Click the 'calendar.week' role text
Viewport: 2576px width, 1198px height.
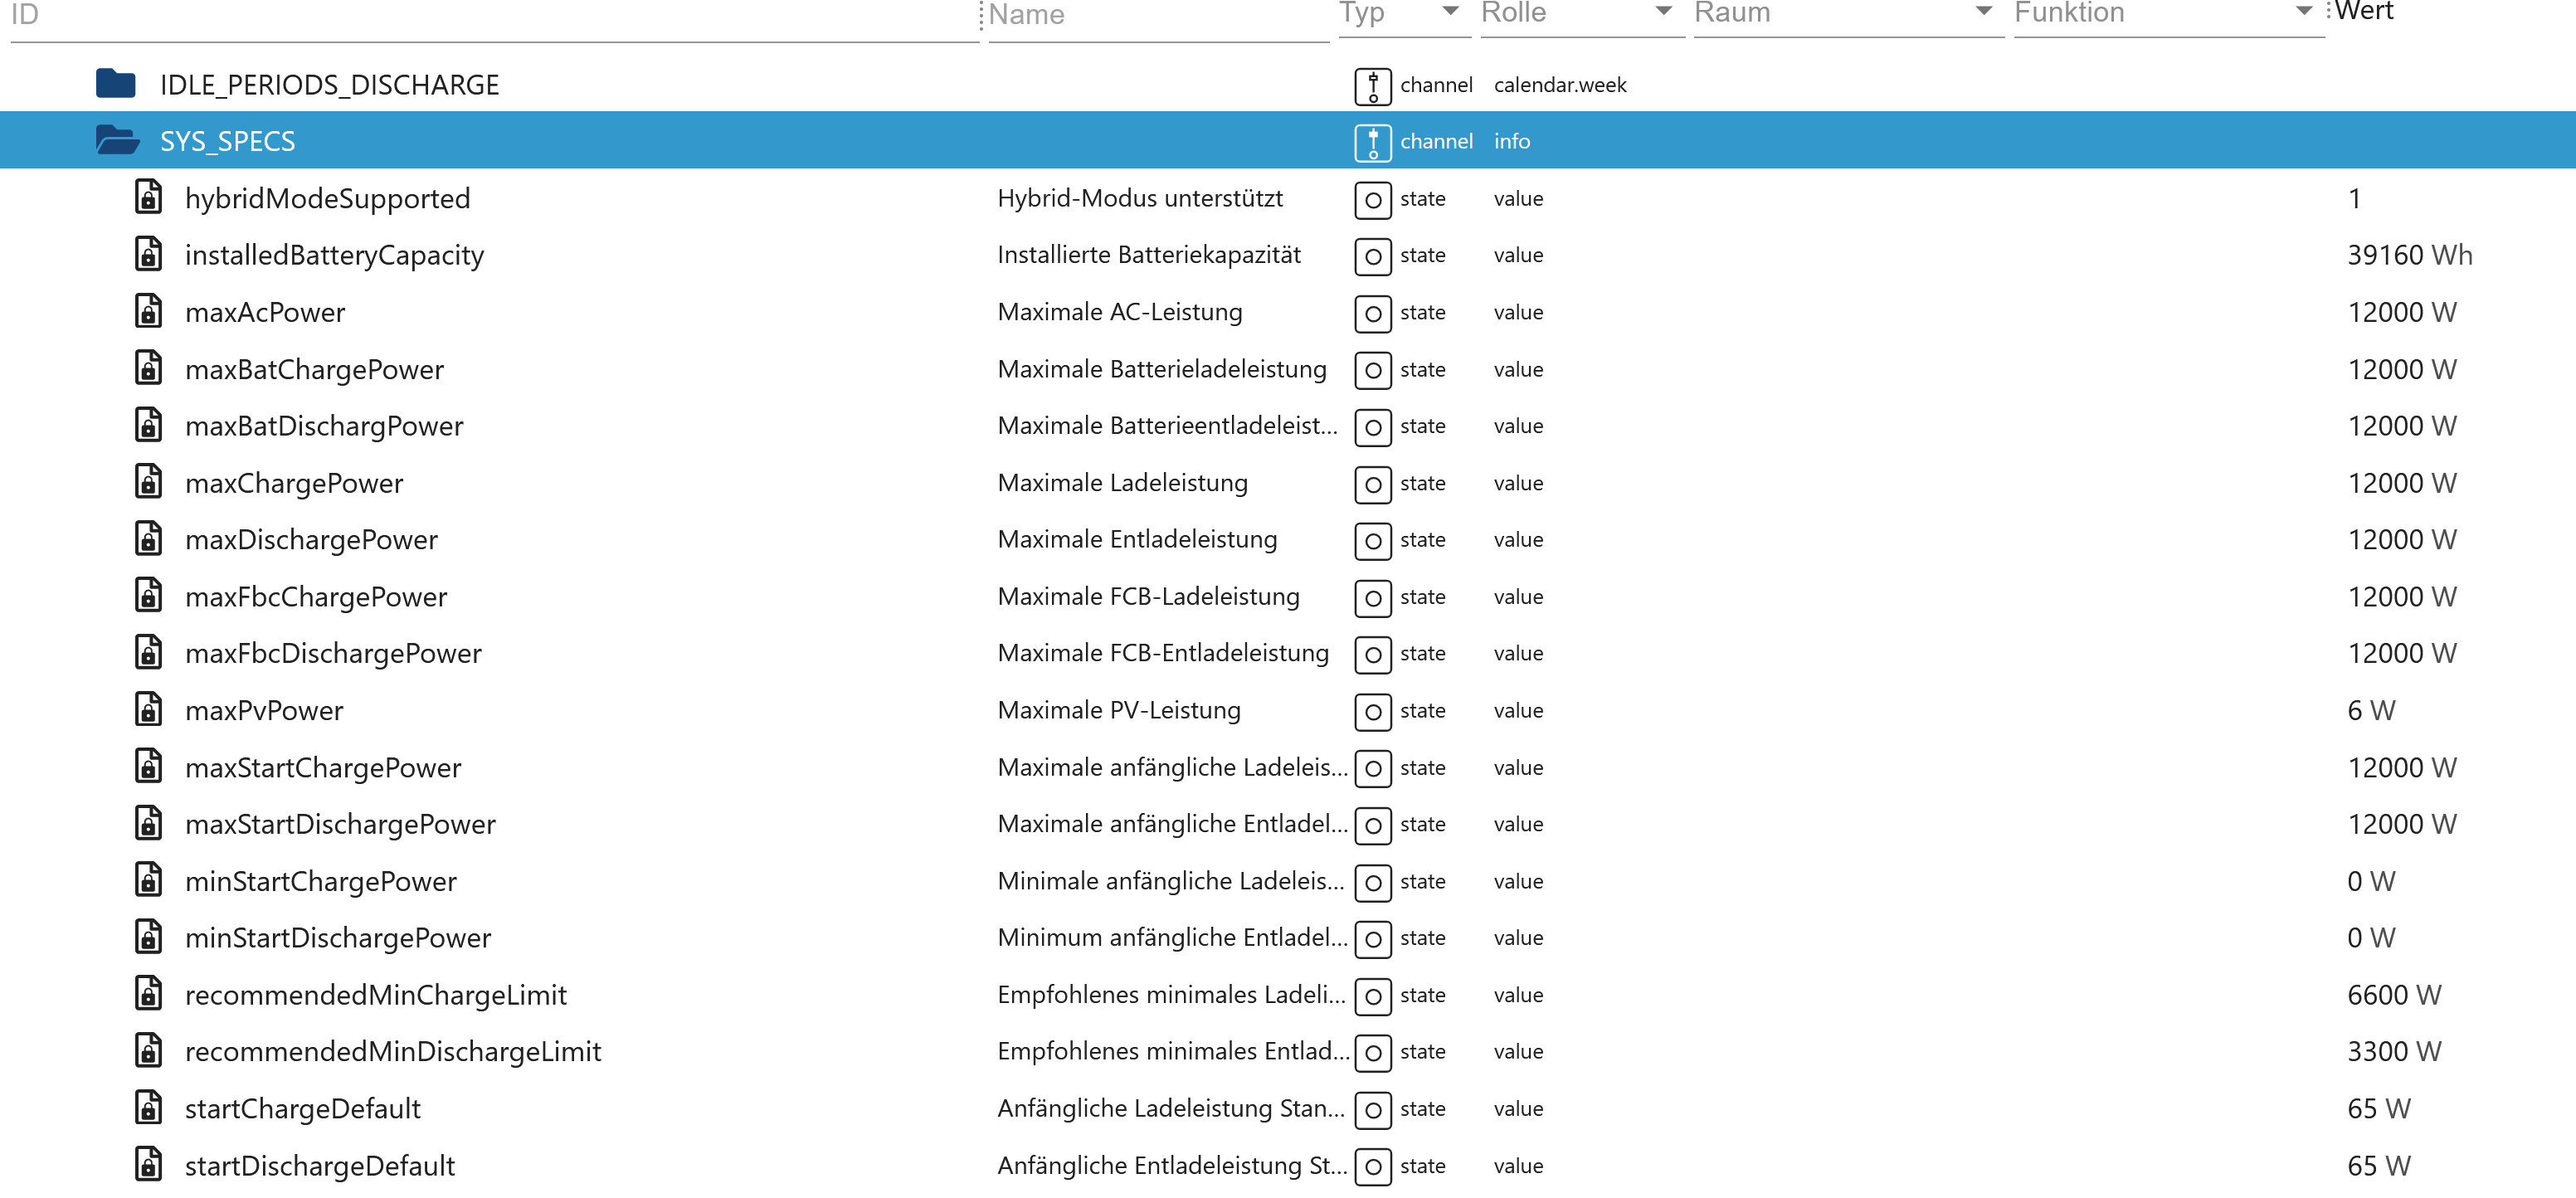point(1560,85)
